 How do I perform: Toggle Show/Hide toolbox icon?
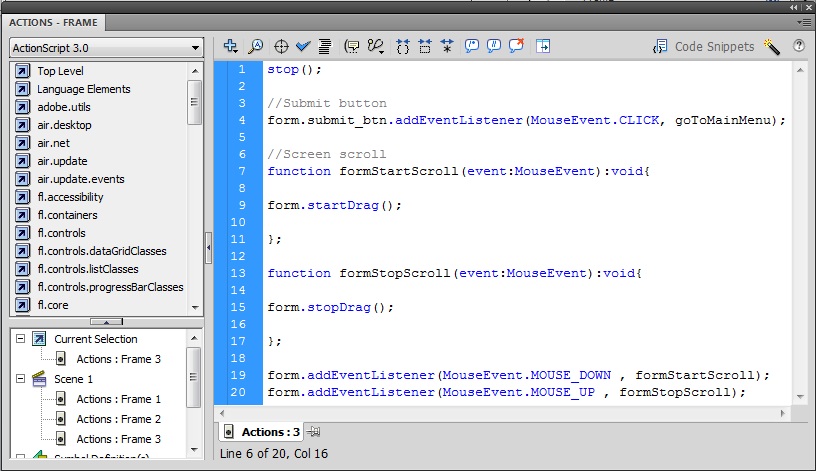tap(543, 46)
